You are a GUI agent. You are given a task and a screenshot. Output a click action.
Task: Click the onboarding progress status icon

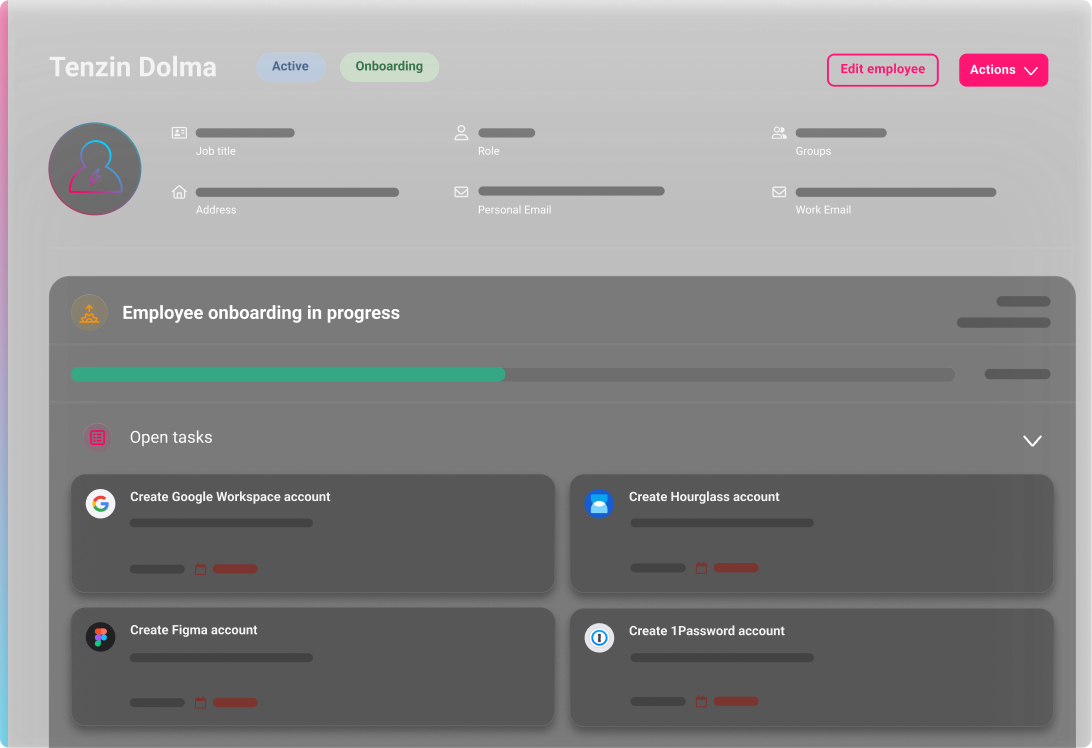tap(89, 313)
